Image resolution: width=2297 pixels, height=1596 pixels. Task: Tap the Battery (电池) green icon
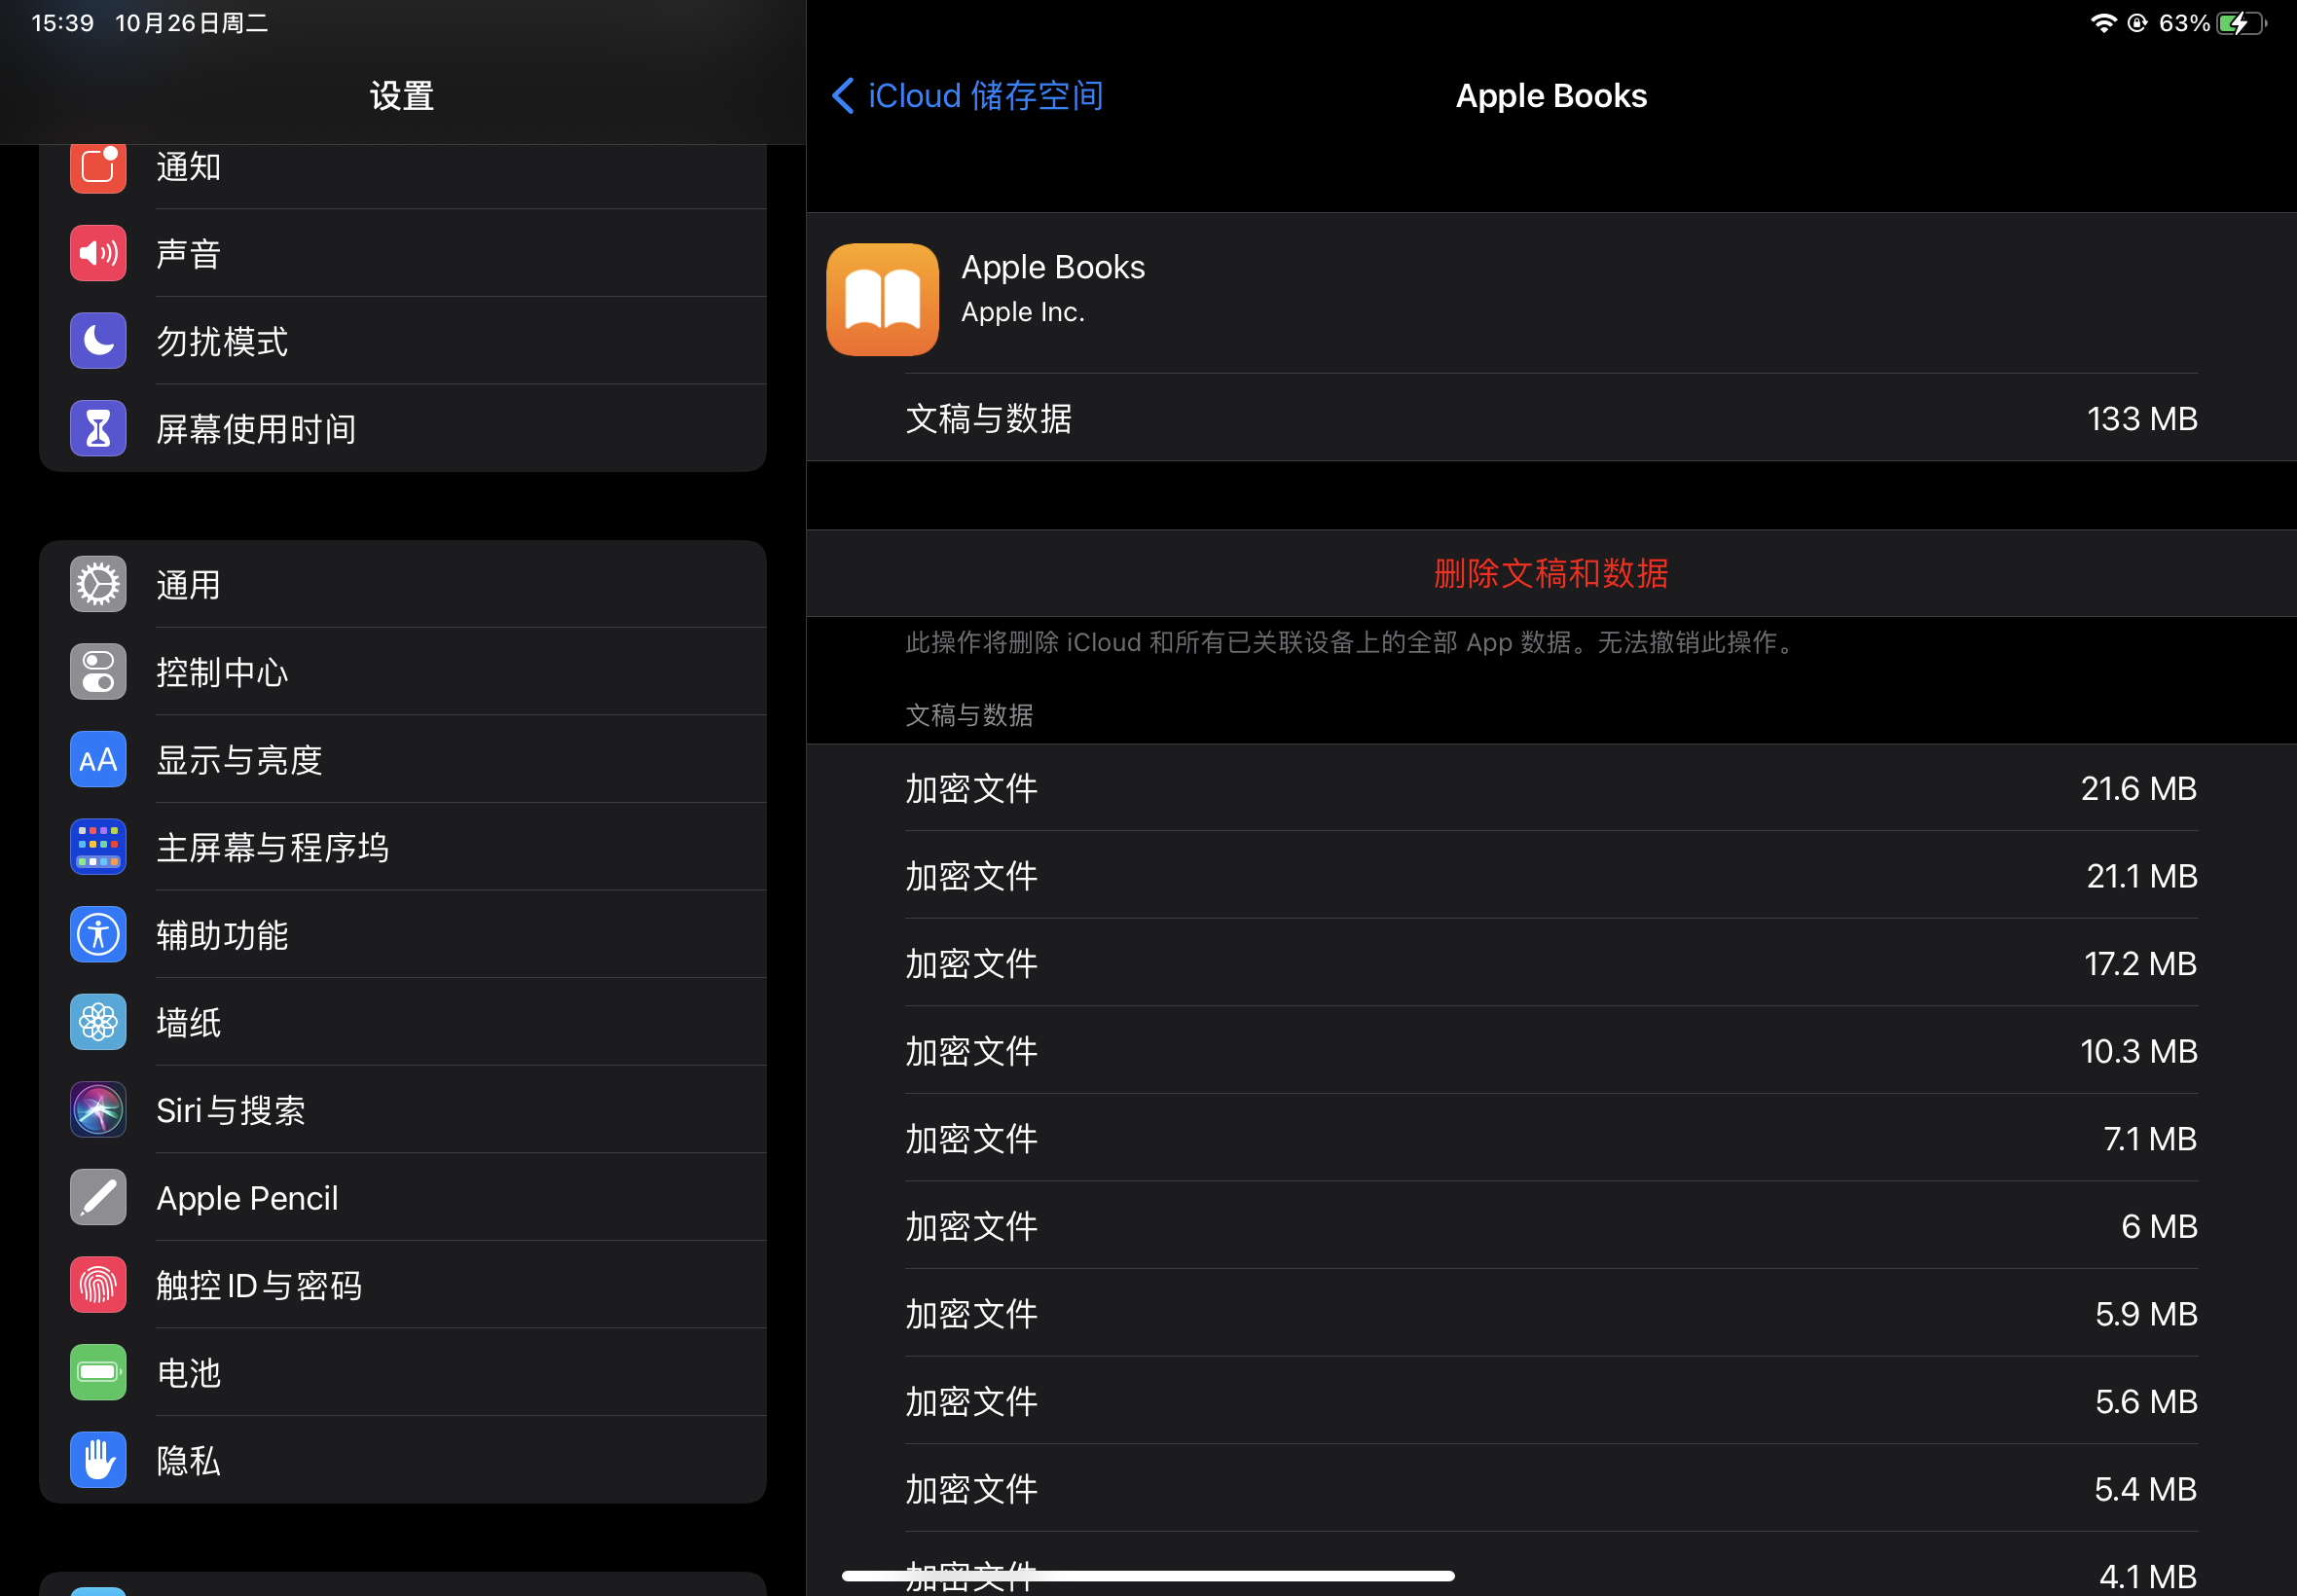click(98, 1372)
